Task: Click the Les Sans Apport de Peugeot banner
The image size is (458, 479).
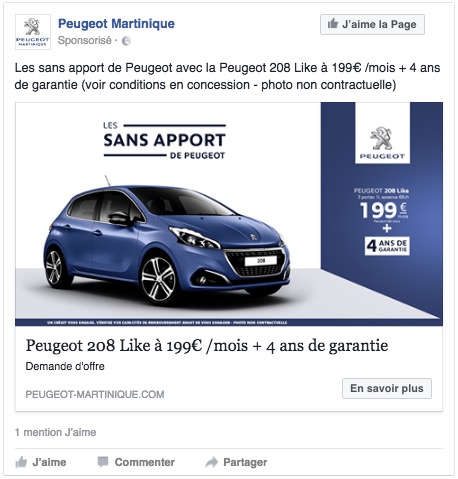Action: point(164,140)
